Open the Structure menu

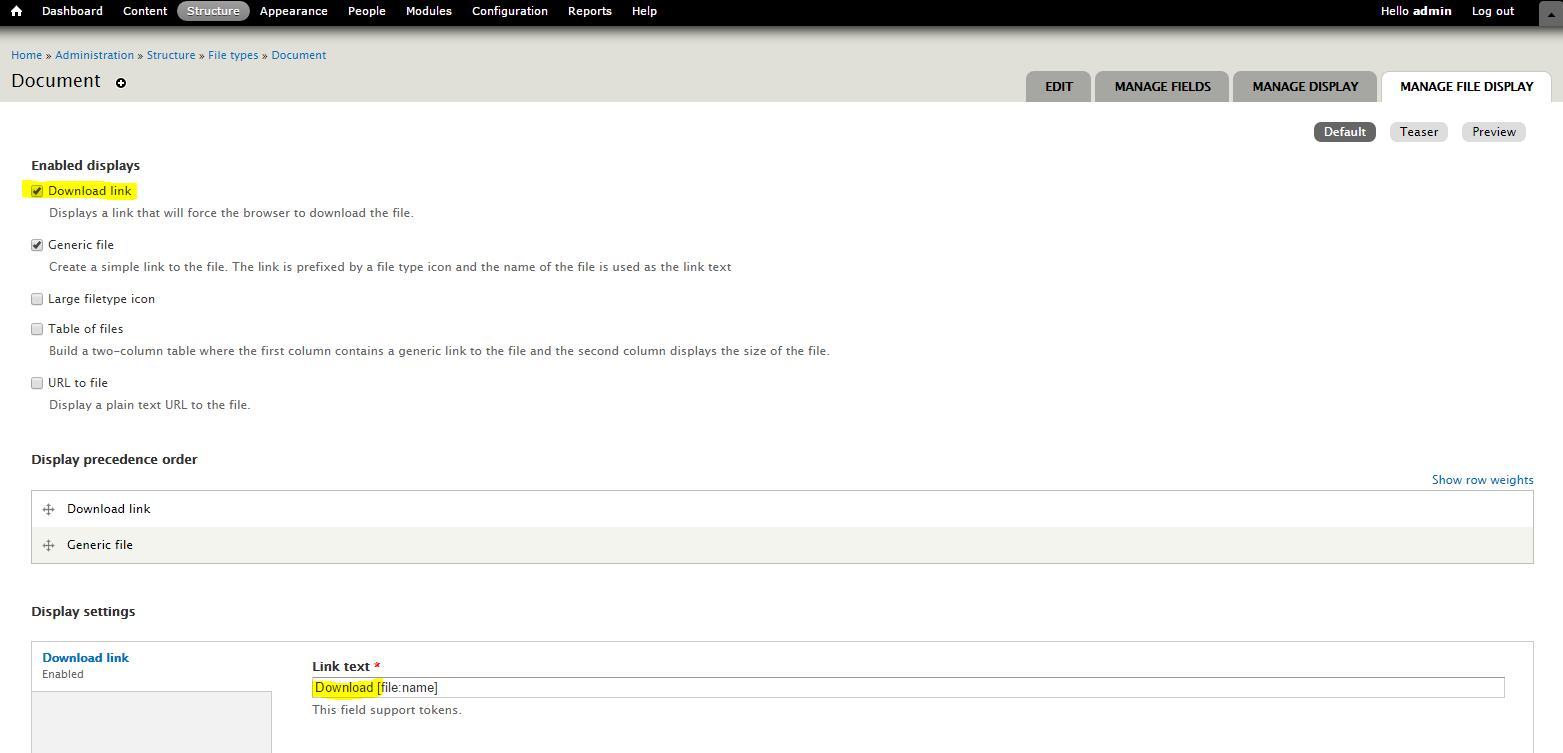(213, 11)
